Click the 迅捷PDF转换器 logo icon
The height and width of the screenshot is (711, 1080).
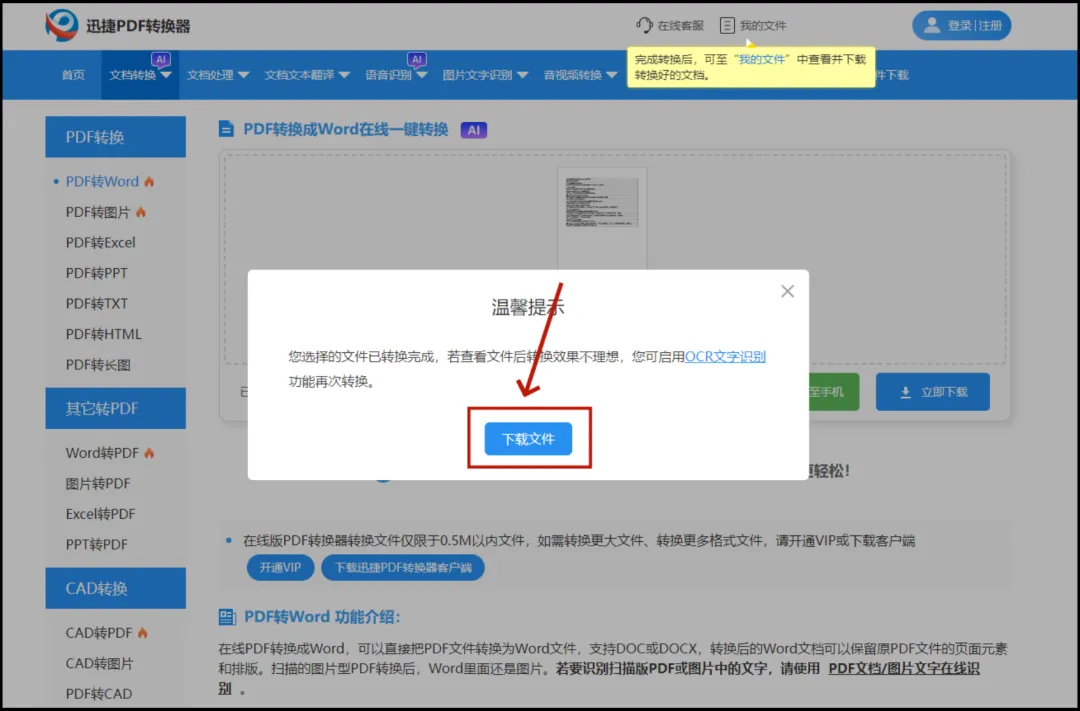pos(61,25)
